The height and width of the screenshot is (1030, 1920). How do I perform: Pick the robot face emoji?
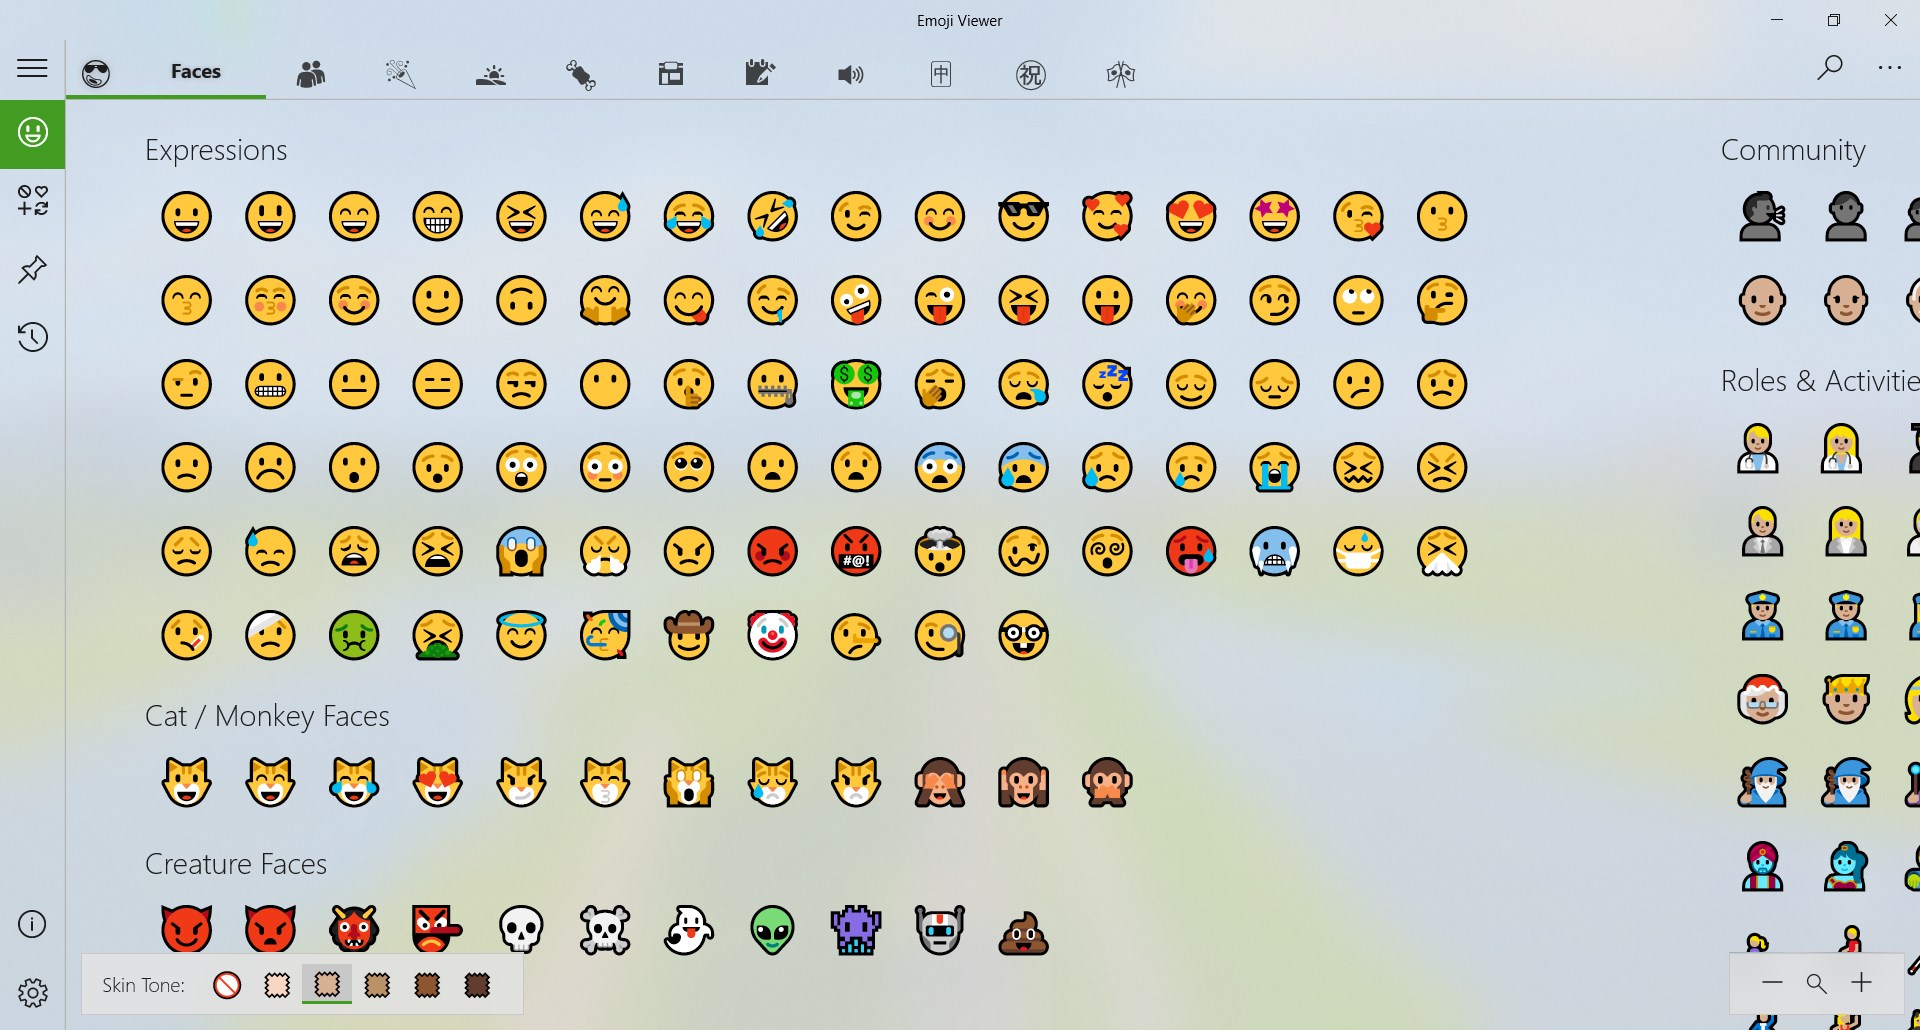coord(940,930)
